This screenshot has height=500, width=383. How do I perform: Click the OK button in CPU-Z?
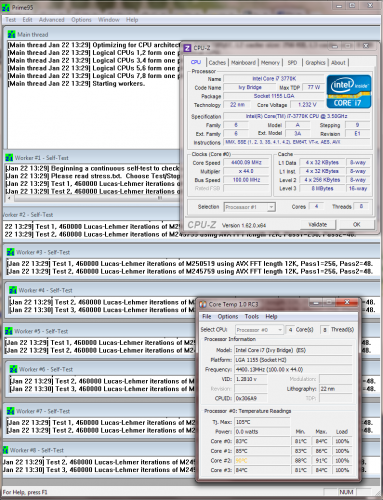pos(357,225)
